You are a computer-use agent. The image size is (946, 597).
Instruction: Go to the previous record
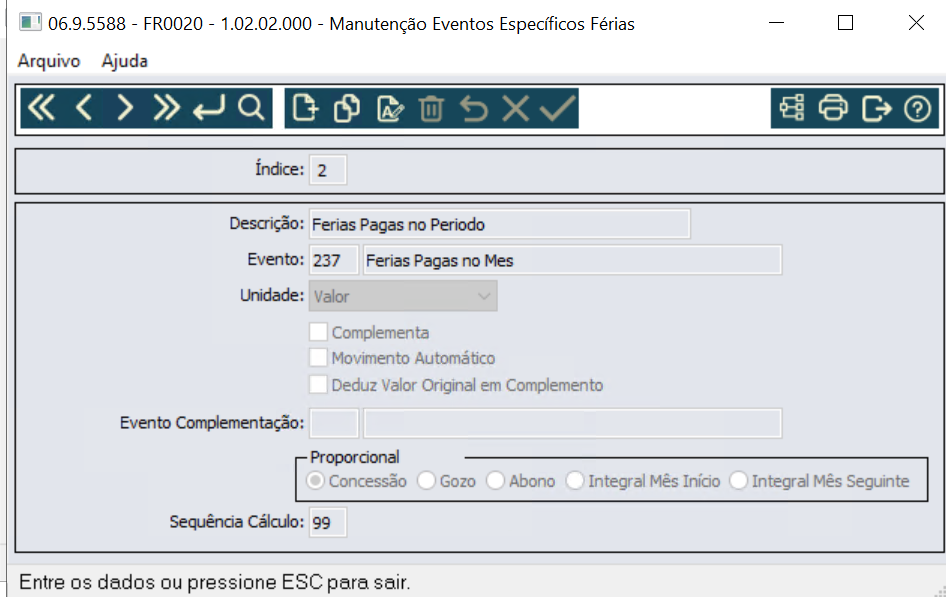[x=84, y=109]
